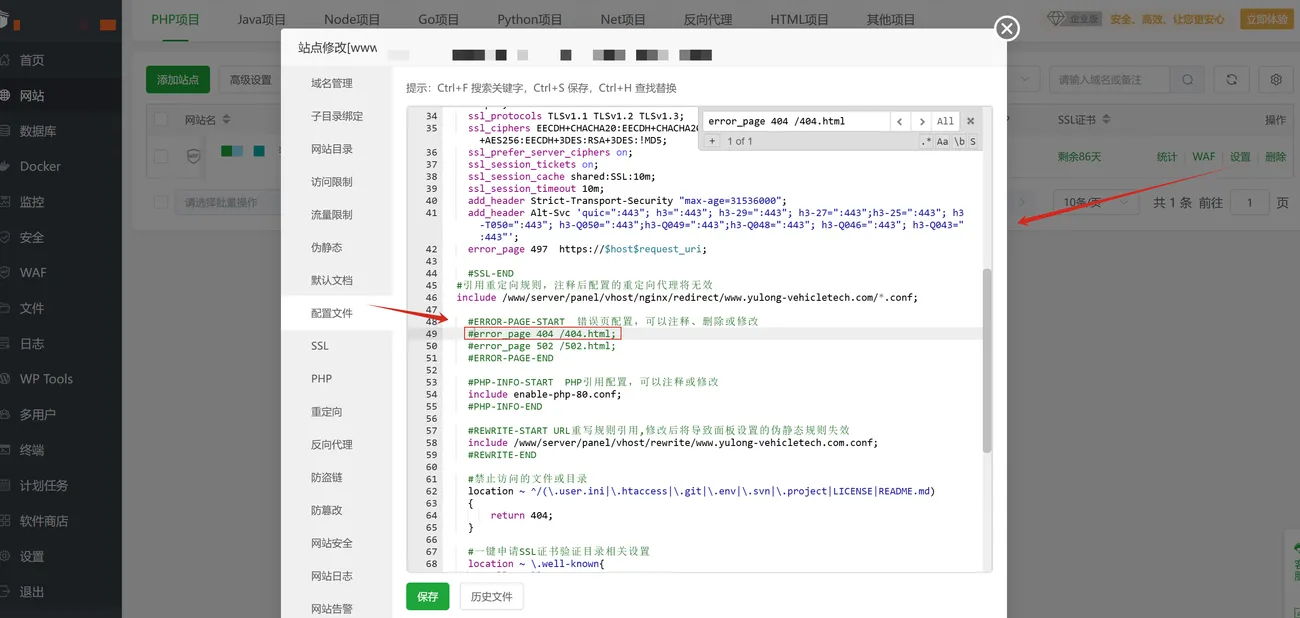Toggle RegExp search option
This screenshot has width=1300, height=618.
pyautogui.click(x=927, y=142)
